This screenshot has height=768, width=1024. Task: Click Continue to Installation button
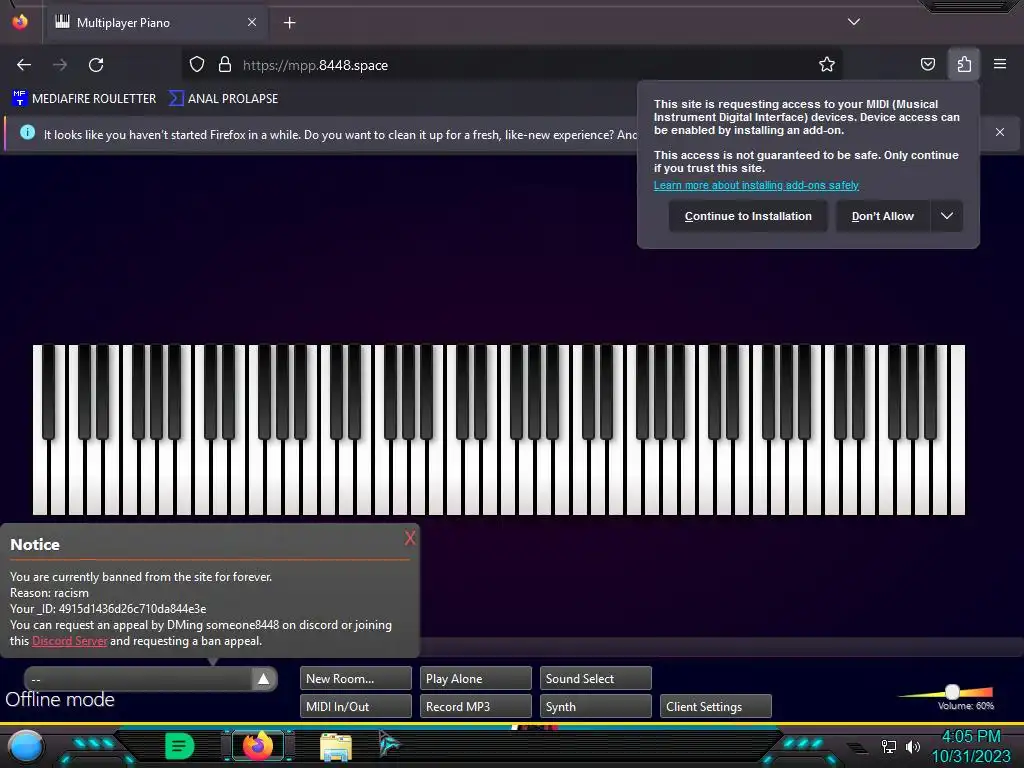pyautogui.click(x=748, y=216)
